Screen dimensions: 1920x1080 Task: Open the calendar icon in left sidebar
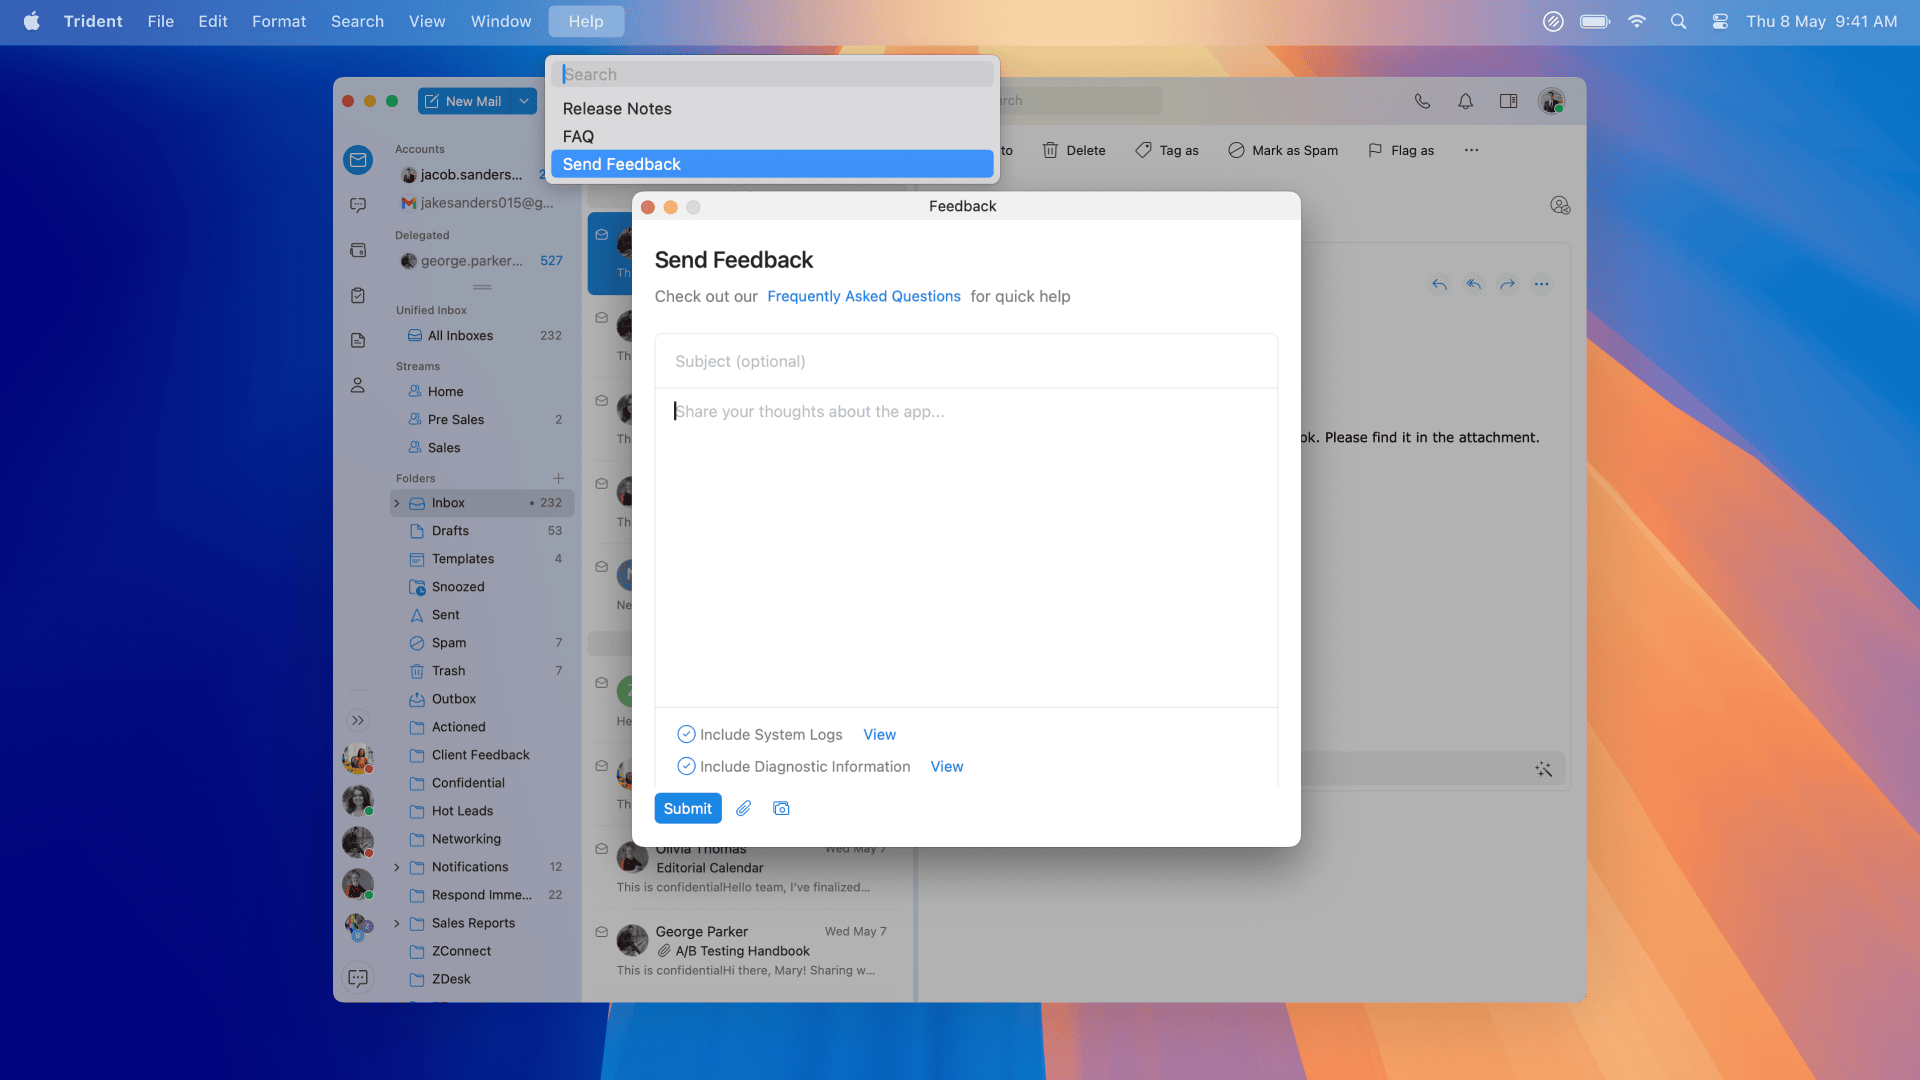(358, 250)
